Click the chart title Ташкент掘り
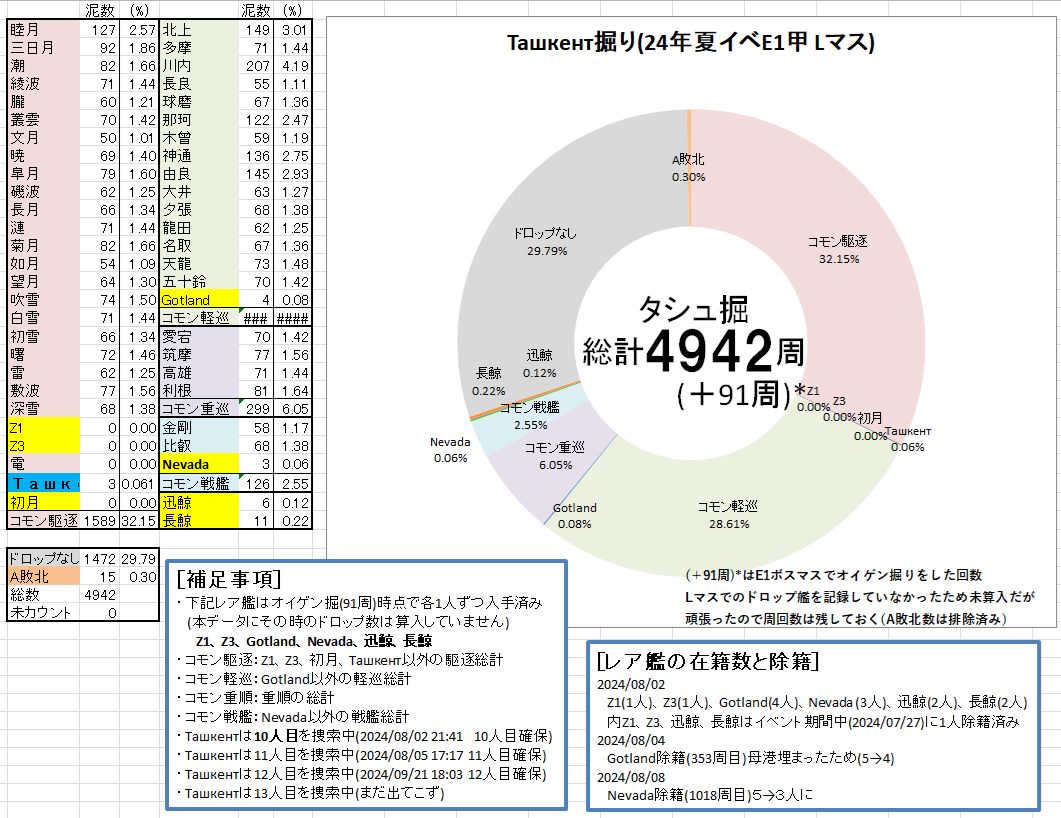Viewport: 1061px width, 818px height. point(691,43)
